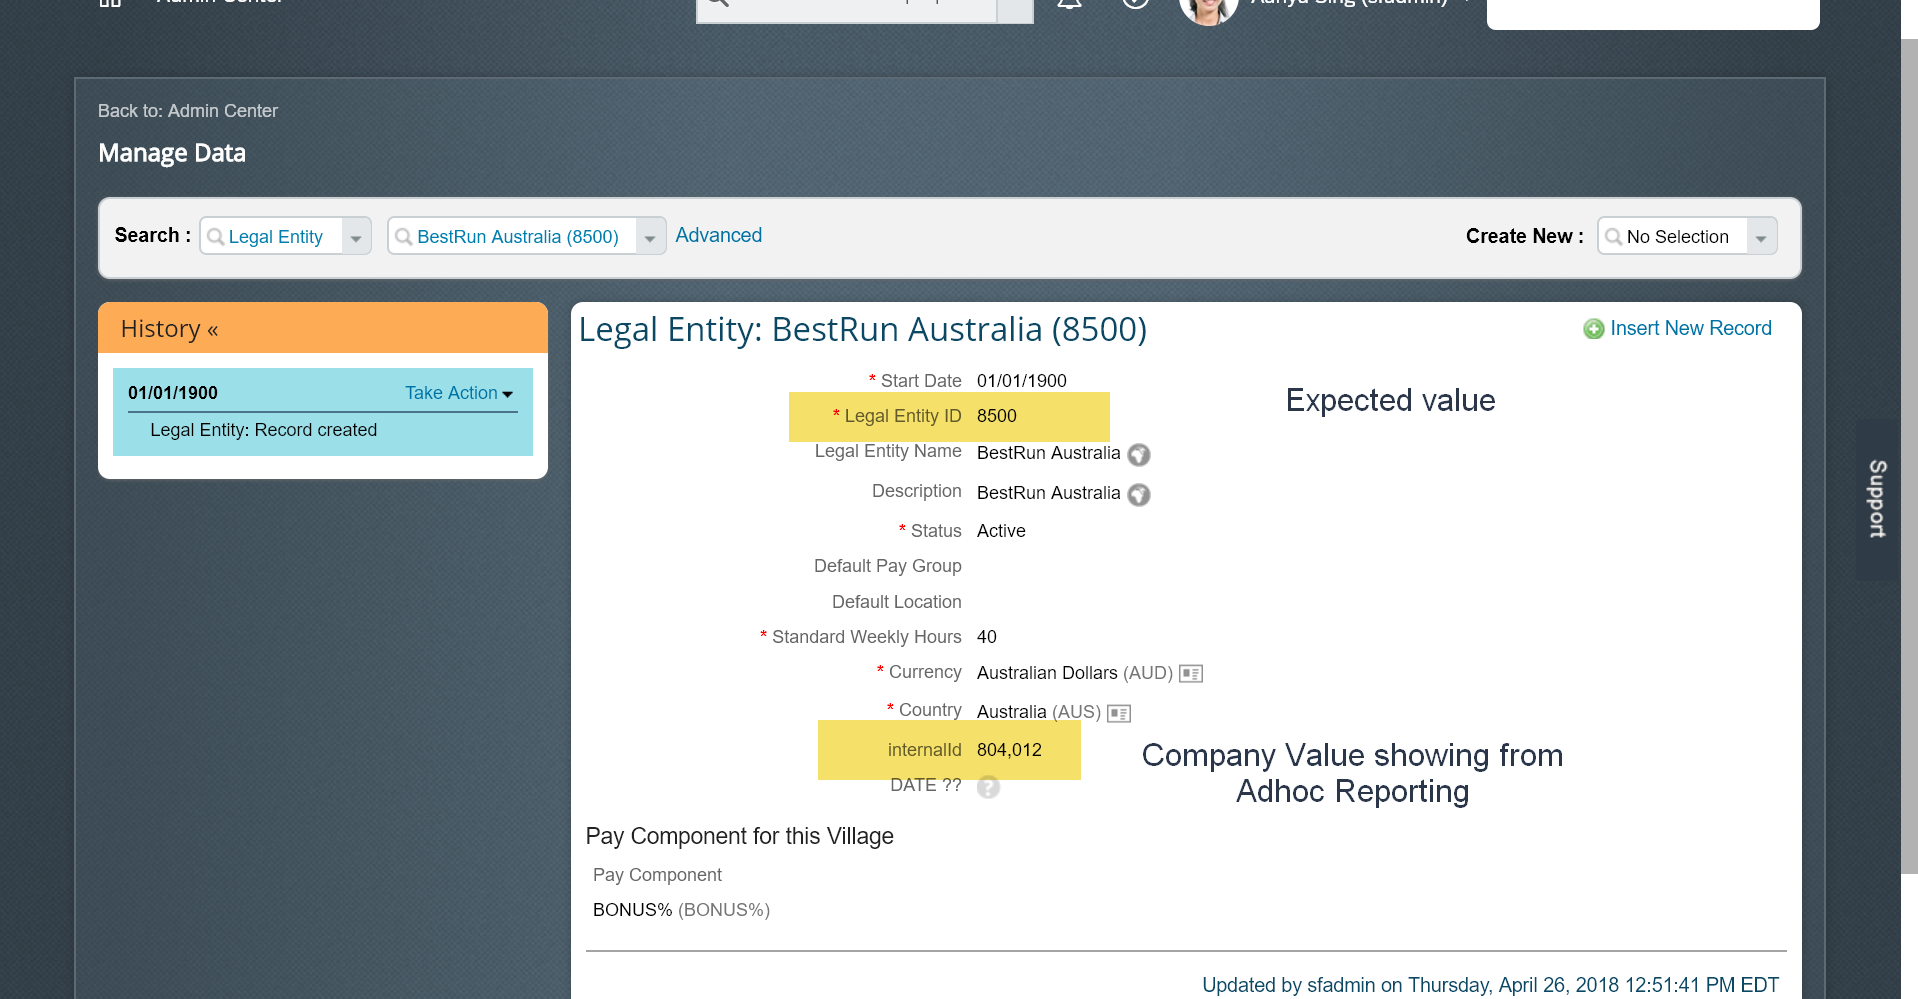Image resolution: width=1918 pixels, height=999 pixels.
Task: Click the Start Date value 01/01/1900
Action: [x=1022, y=381]
